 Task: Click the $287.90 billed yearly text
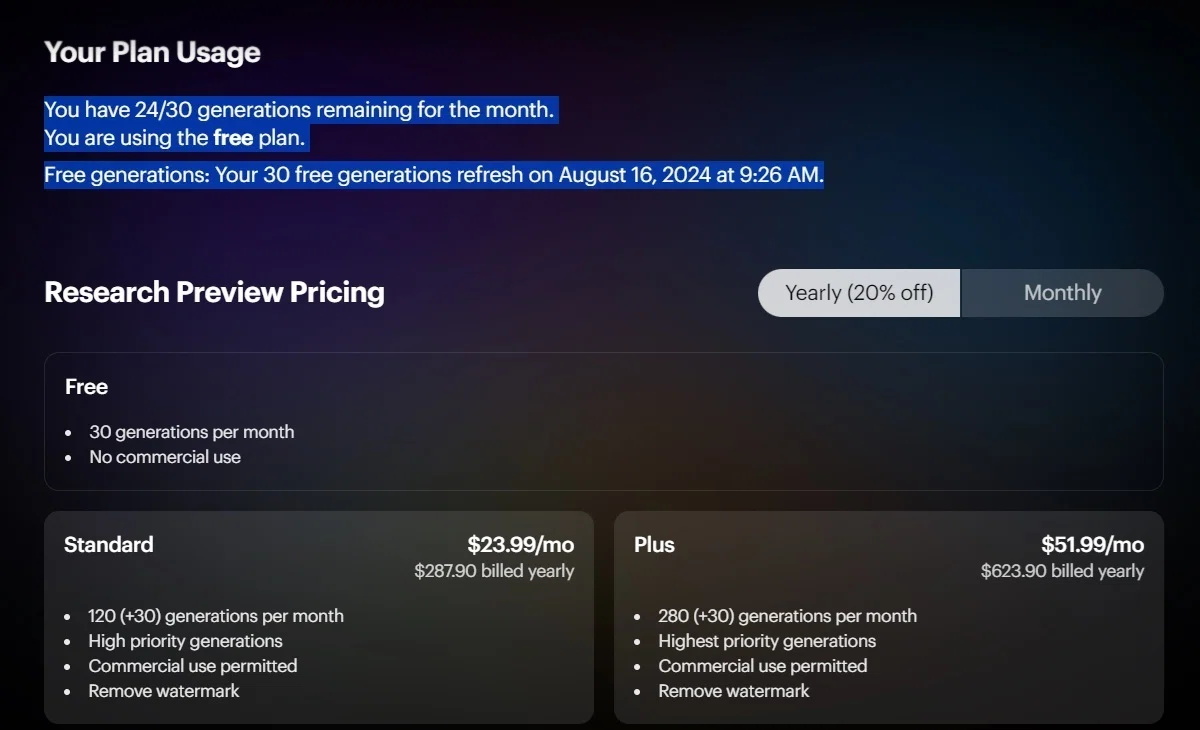click(494, 571)
